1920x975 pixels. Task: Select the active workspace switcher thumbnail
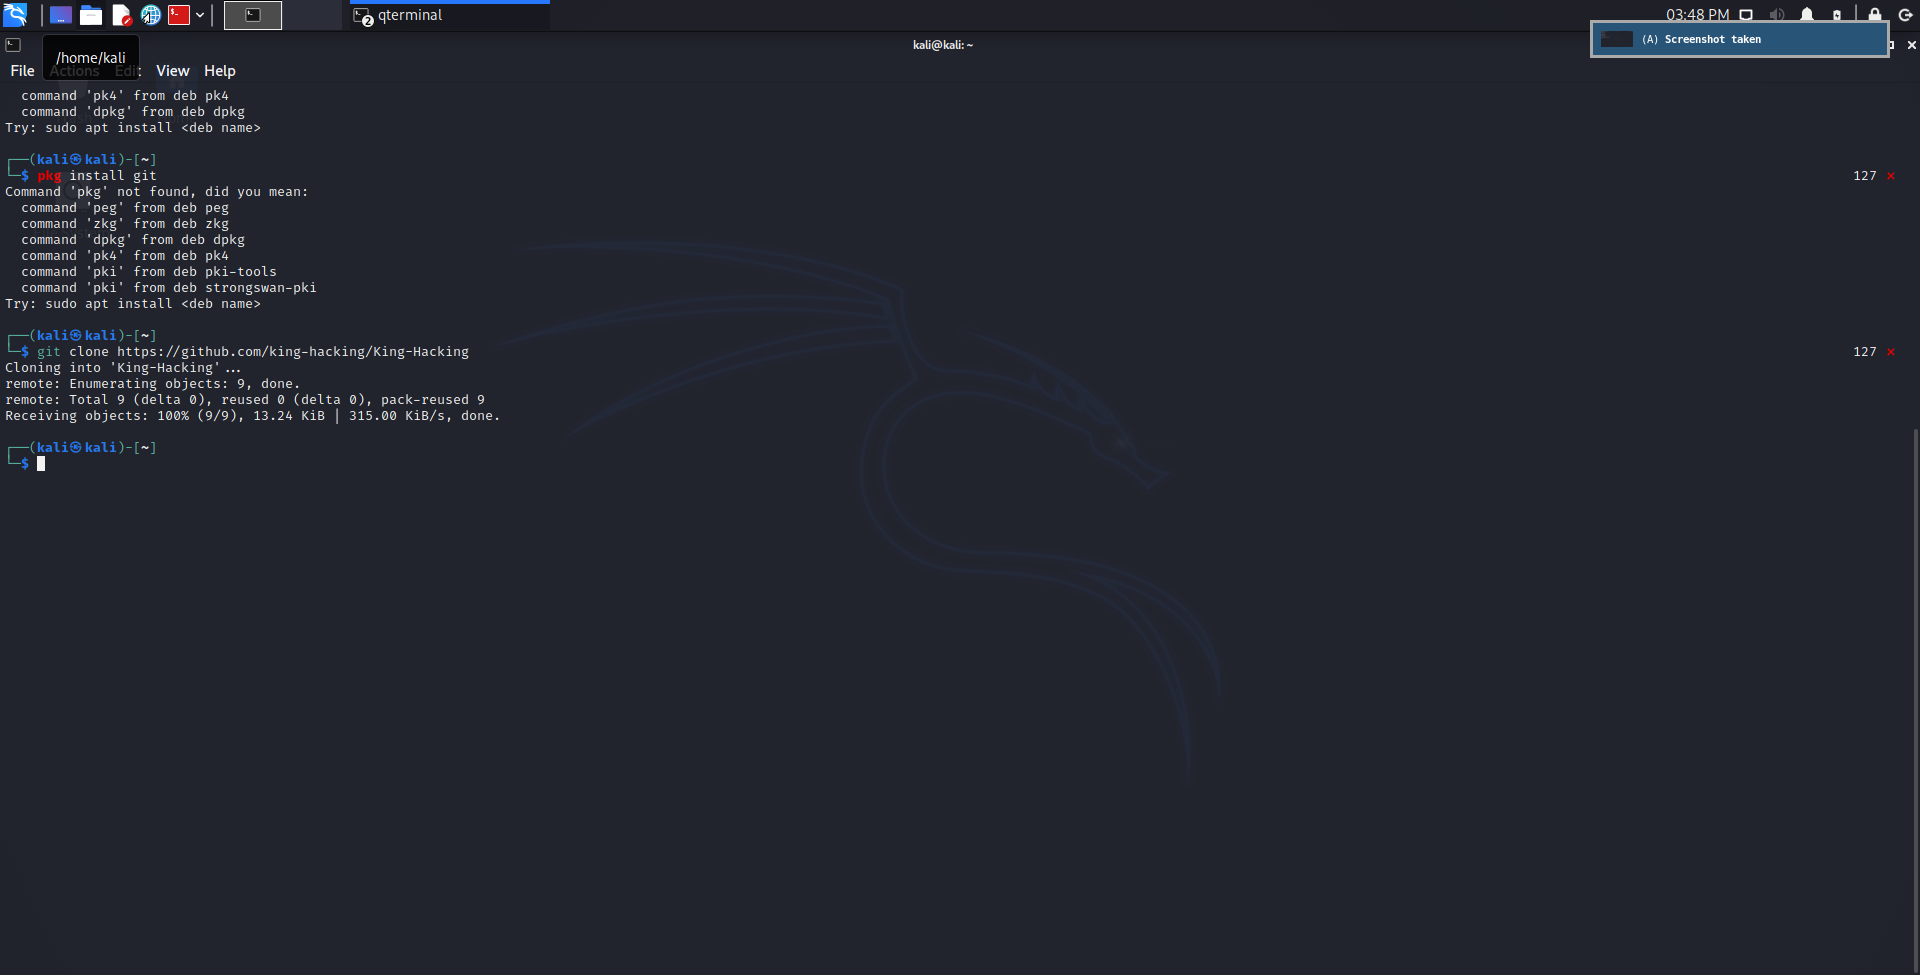tap(253, 15)
